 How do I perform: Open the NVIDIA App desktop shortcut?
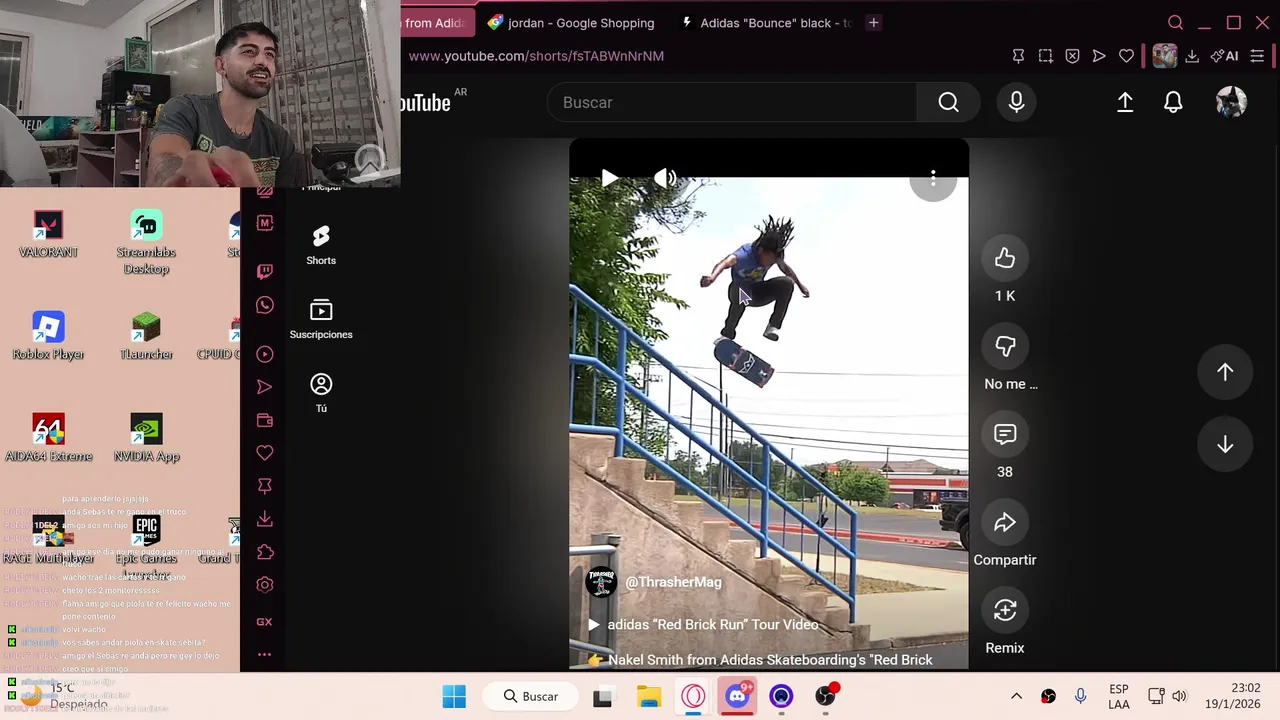[x=146, y=438]
